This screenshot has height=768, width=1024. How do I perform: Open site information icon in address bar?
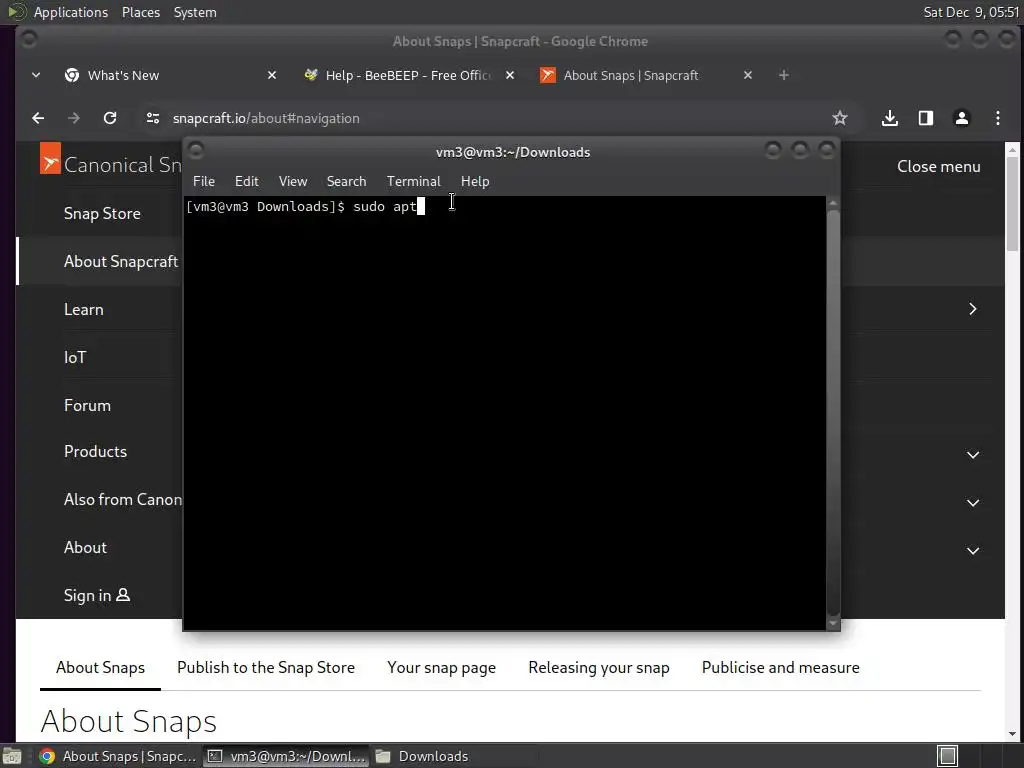(153, 118)
